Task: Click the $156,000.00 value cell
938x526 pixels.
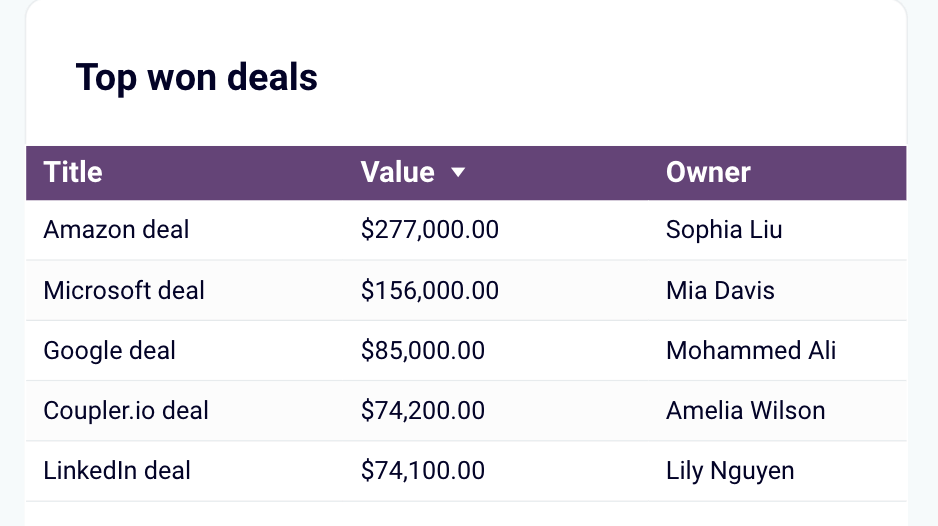Action: [x=430, y=290]
